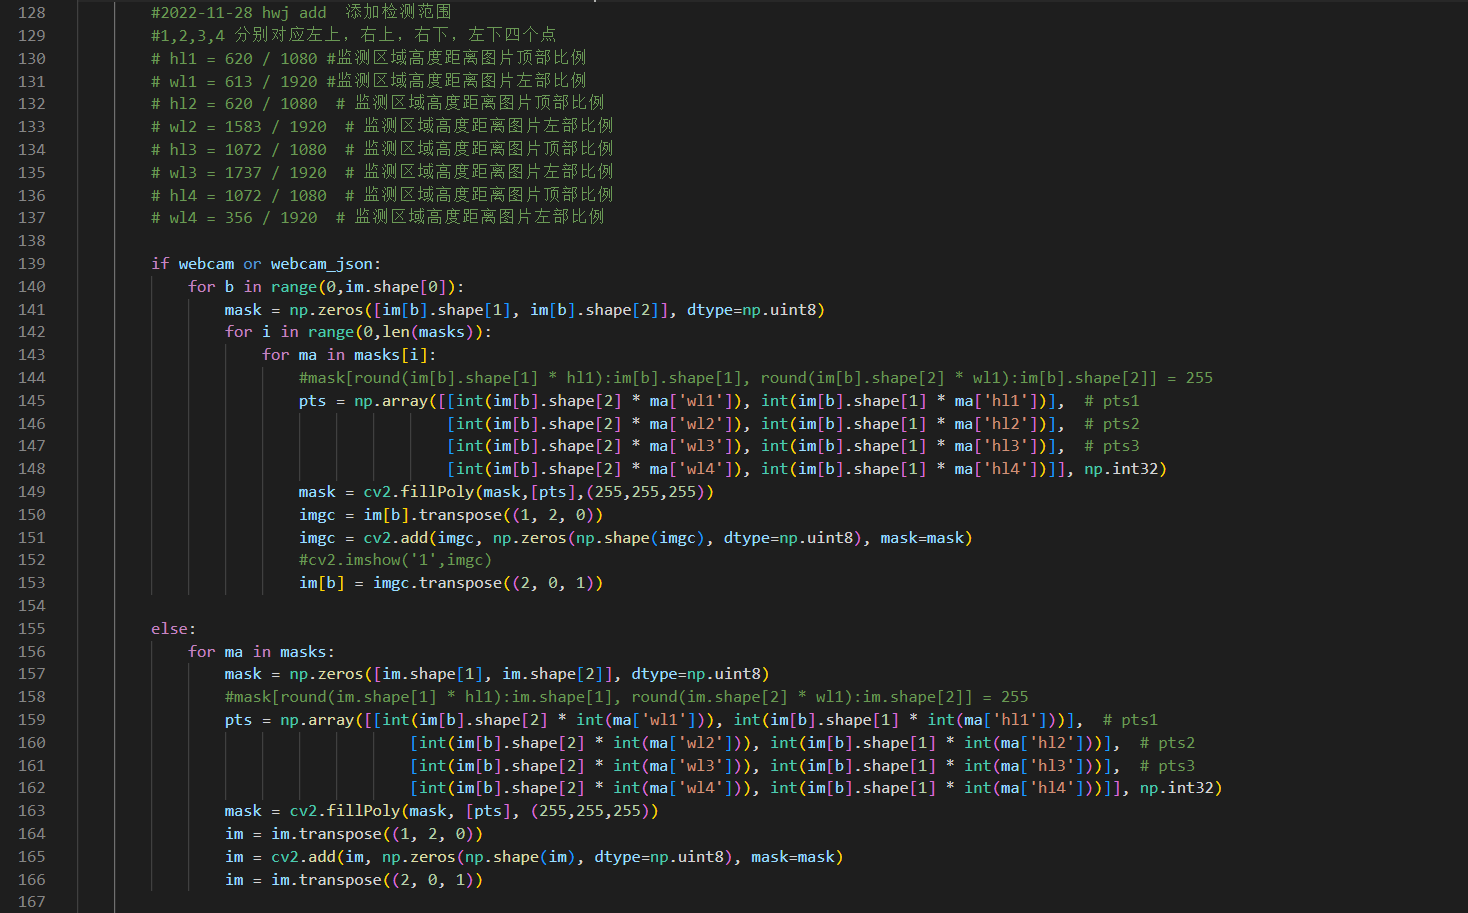Click 'im[b] = imgc.transpose' on line 153

coord(450,583)
